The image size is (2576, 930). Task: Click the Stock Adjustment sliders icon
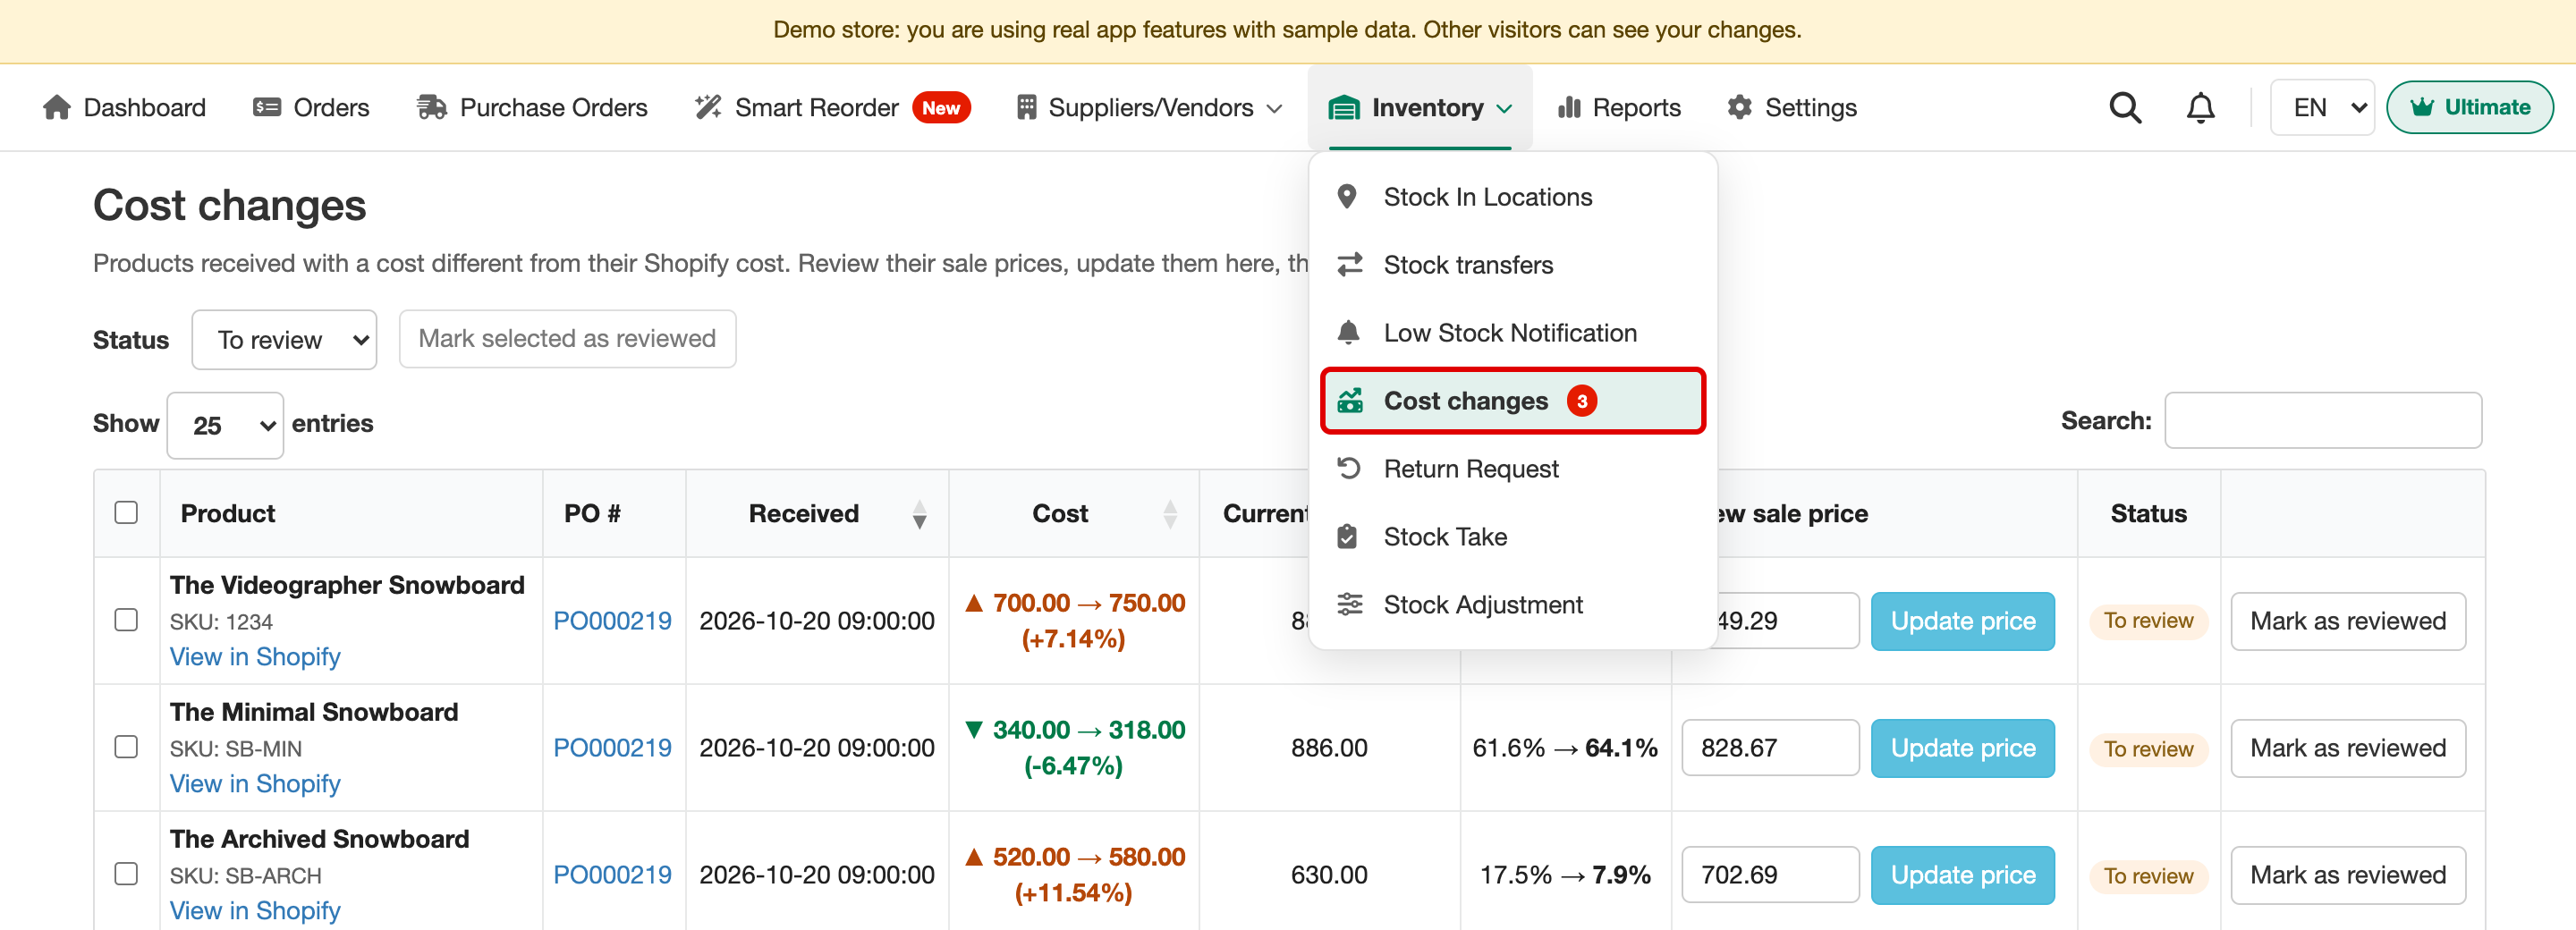point(1350,604)
